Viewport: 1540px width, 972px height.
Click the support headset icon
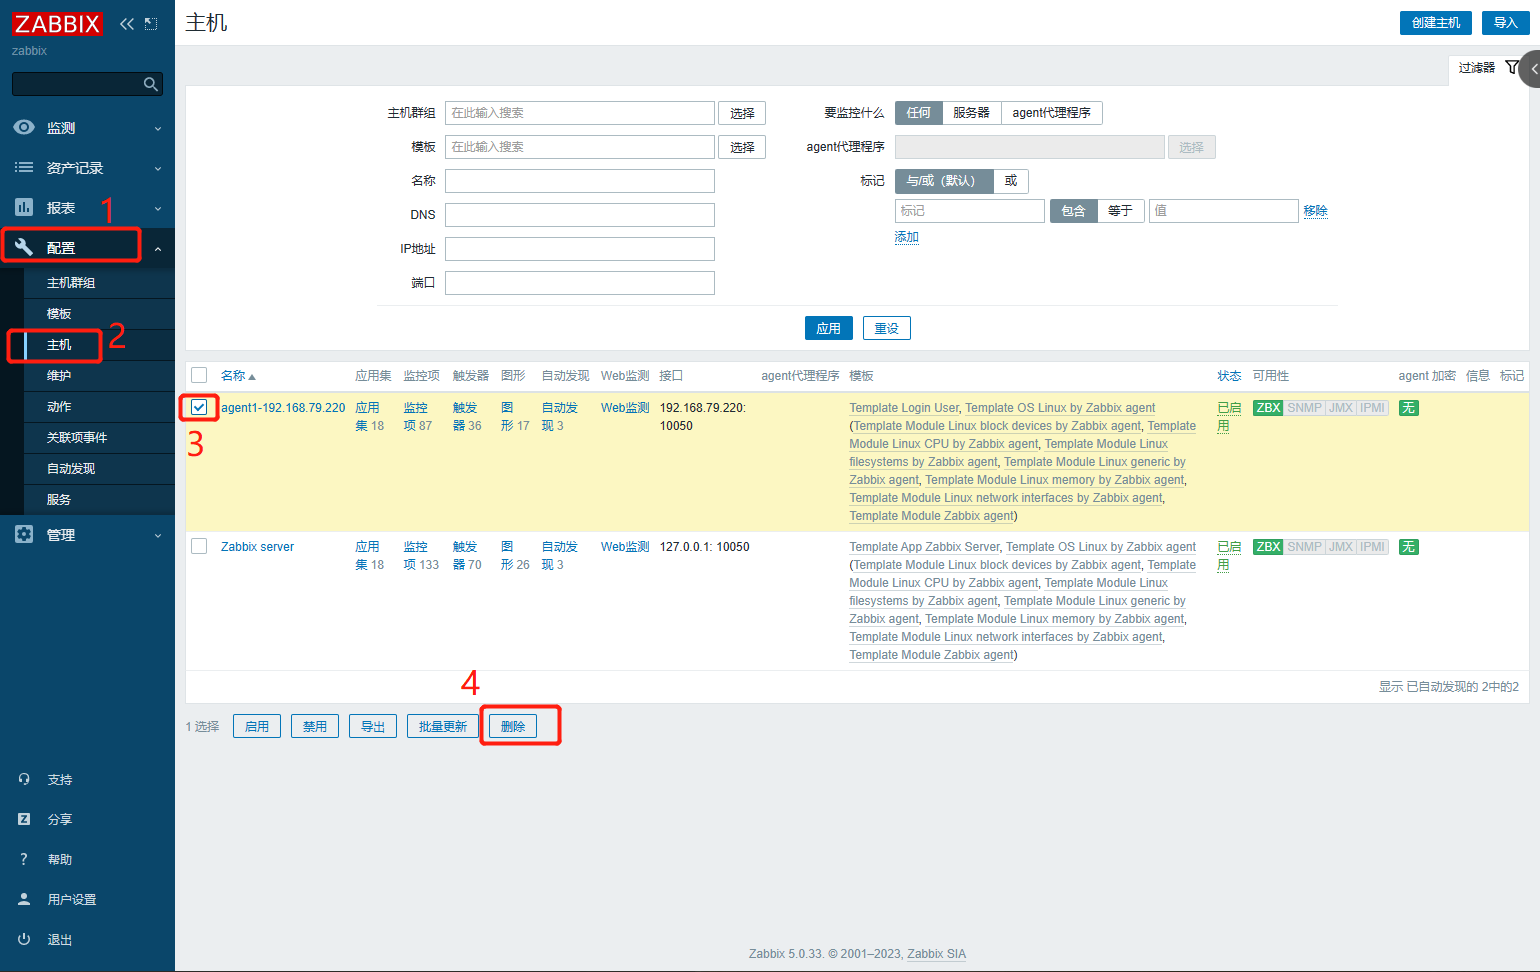[x=24, y=779]
